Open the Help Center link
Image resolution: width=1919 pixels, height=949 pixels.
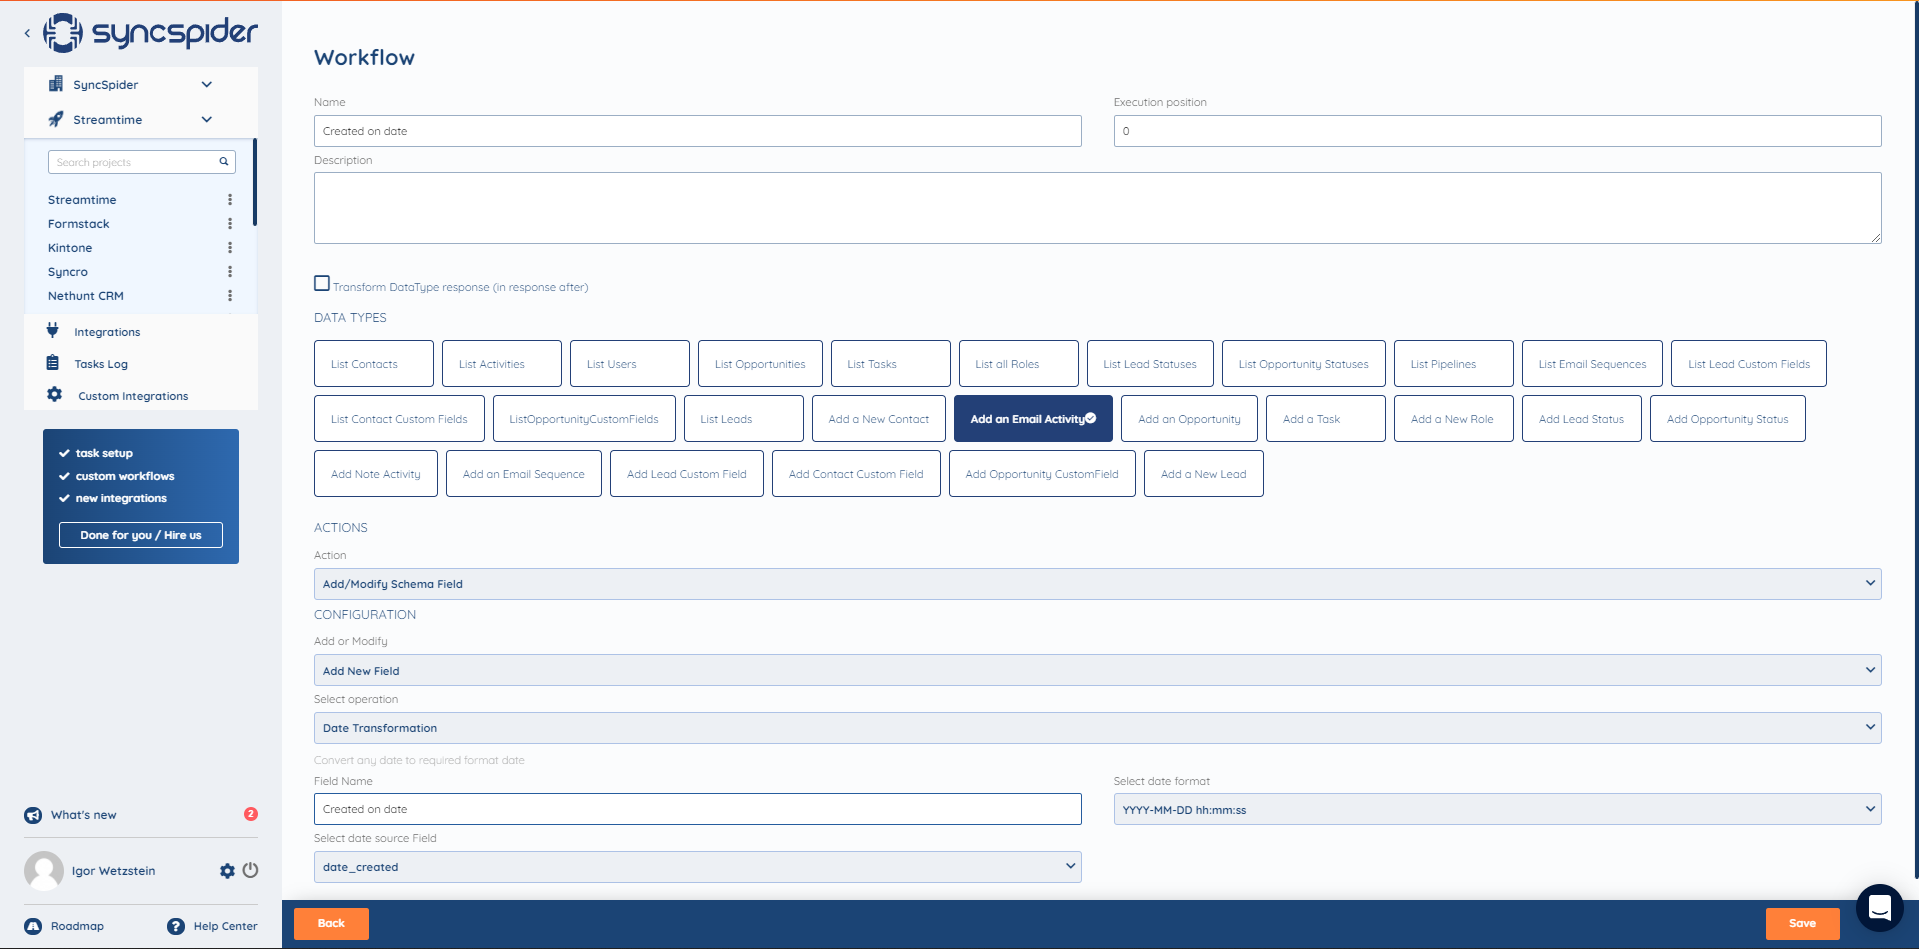pyautogui.click(x=225, y=926)
